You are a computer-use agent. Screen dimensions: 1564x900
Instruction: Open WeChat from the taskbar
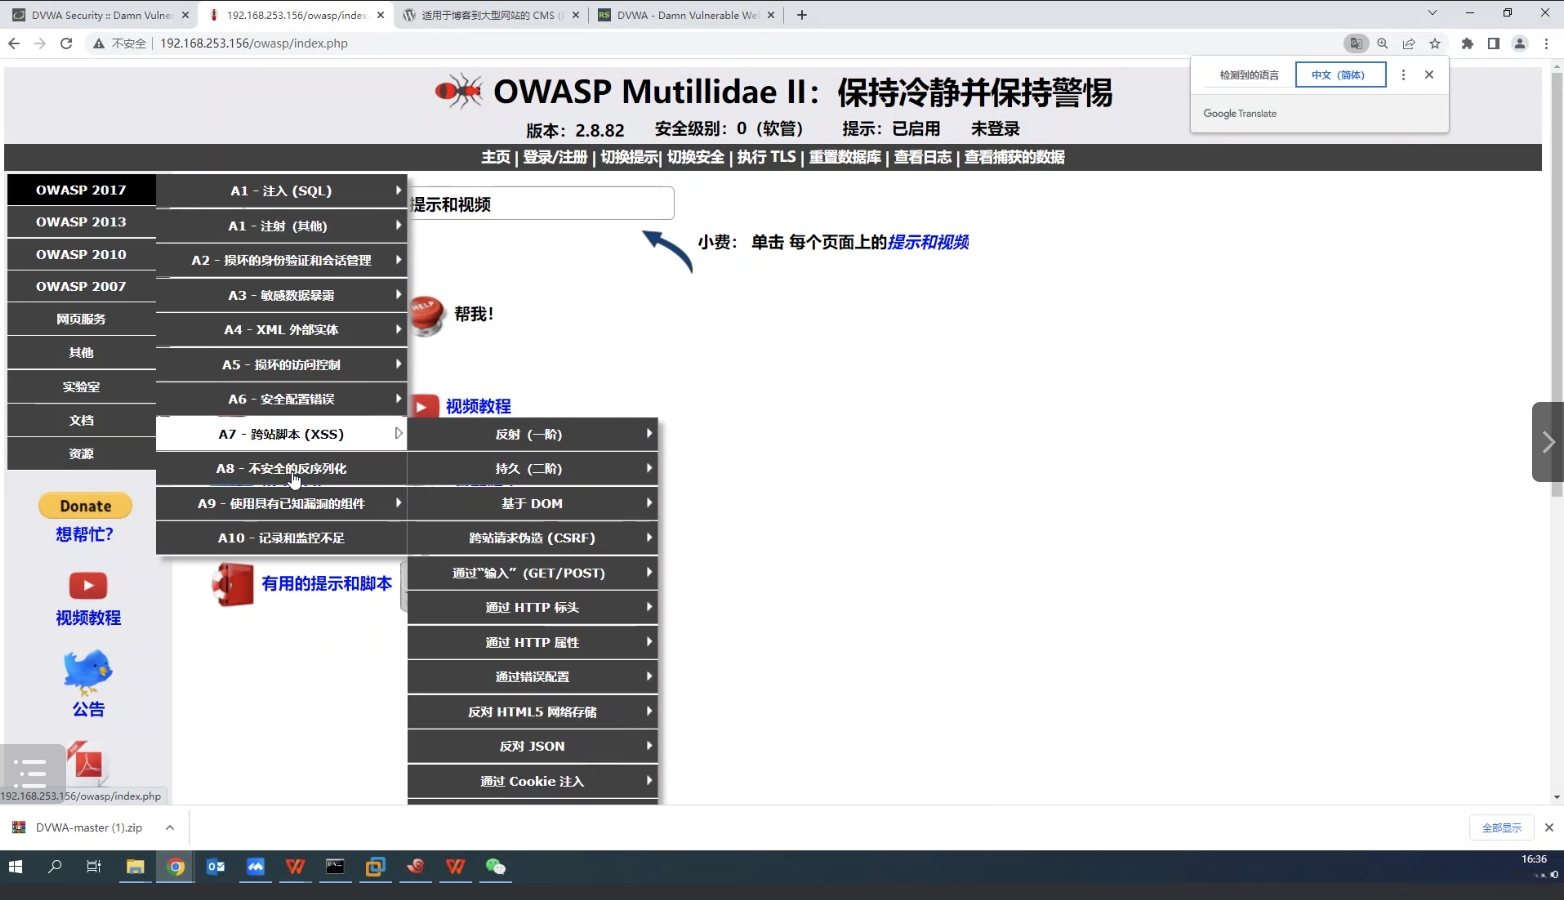click(x=496, y=867)
